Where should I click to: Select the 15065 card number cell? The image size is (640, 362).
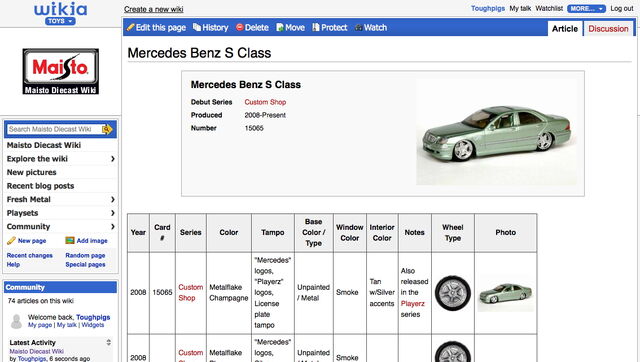(x=162, y=293)
